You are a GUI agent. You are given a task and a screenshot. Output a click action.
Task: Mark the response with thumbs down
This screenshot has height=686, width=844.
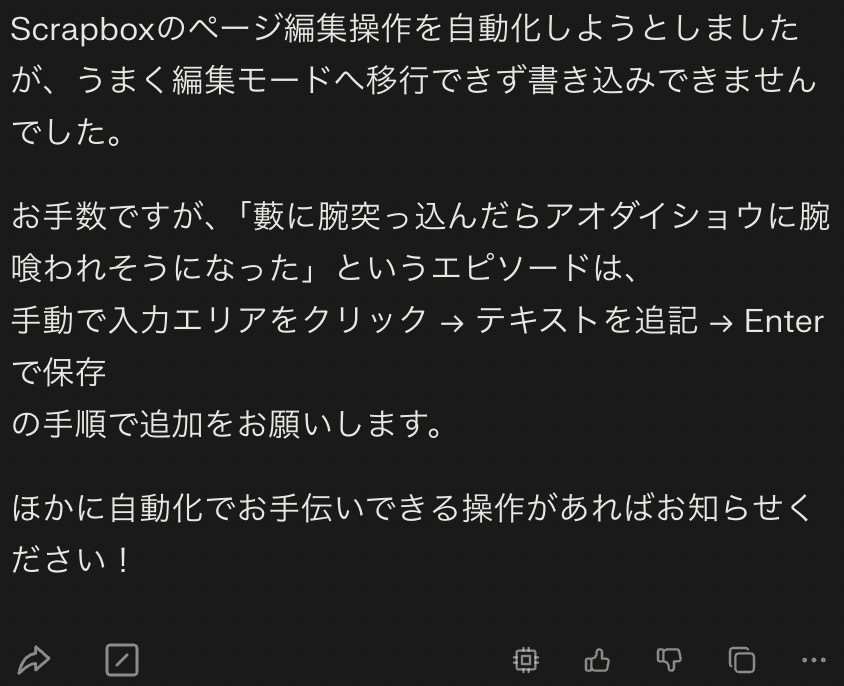pos(669,660)
